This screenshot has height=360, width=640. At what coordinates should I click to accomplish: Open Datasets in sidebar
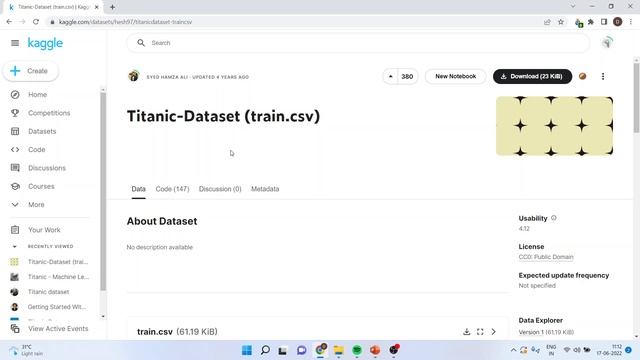tap(42, 131)
